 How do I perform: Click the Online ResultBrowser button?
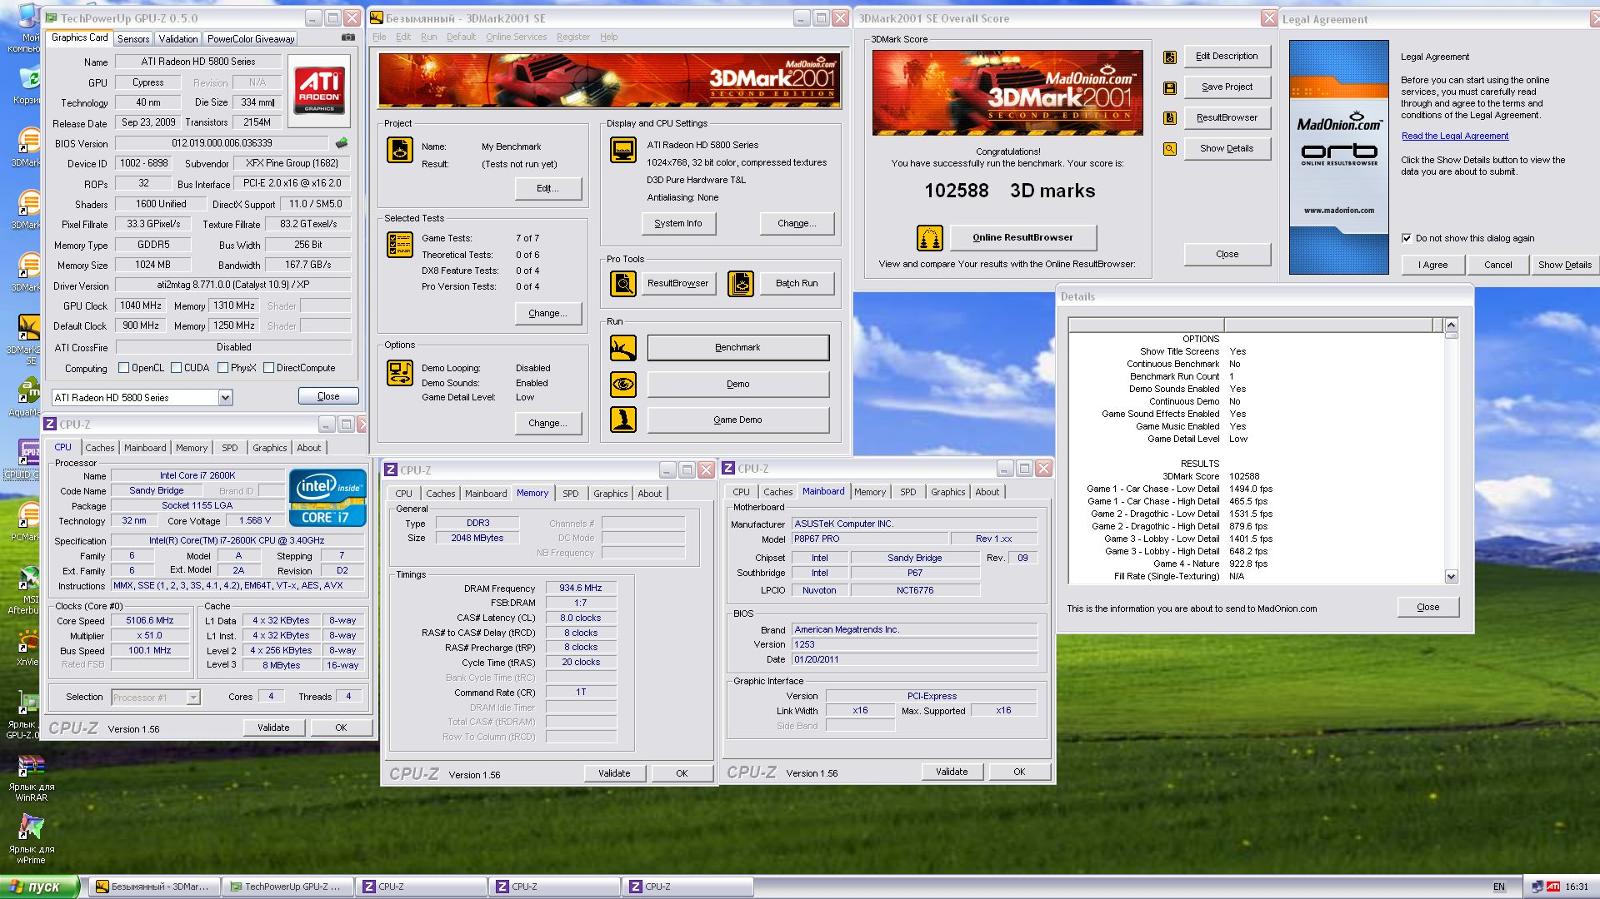point(1022,238)
